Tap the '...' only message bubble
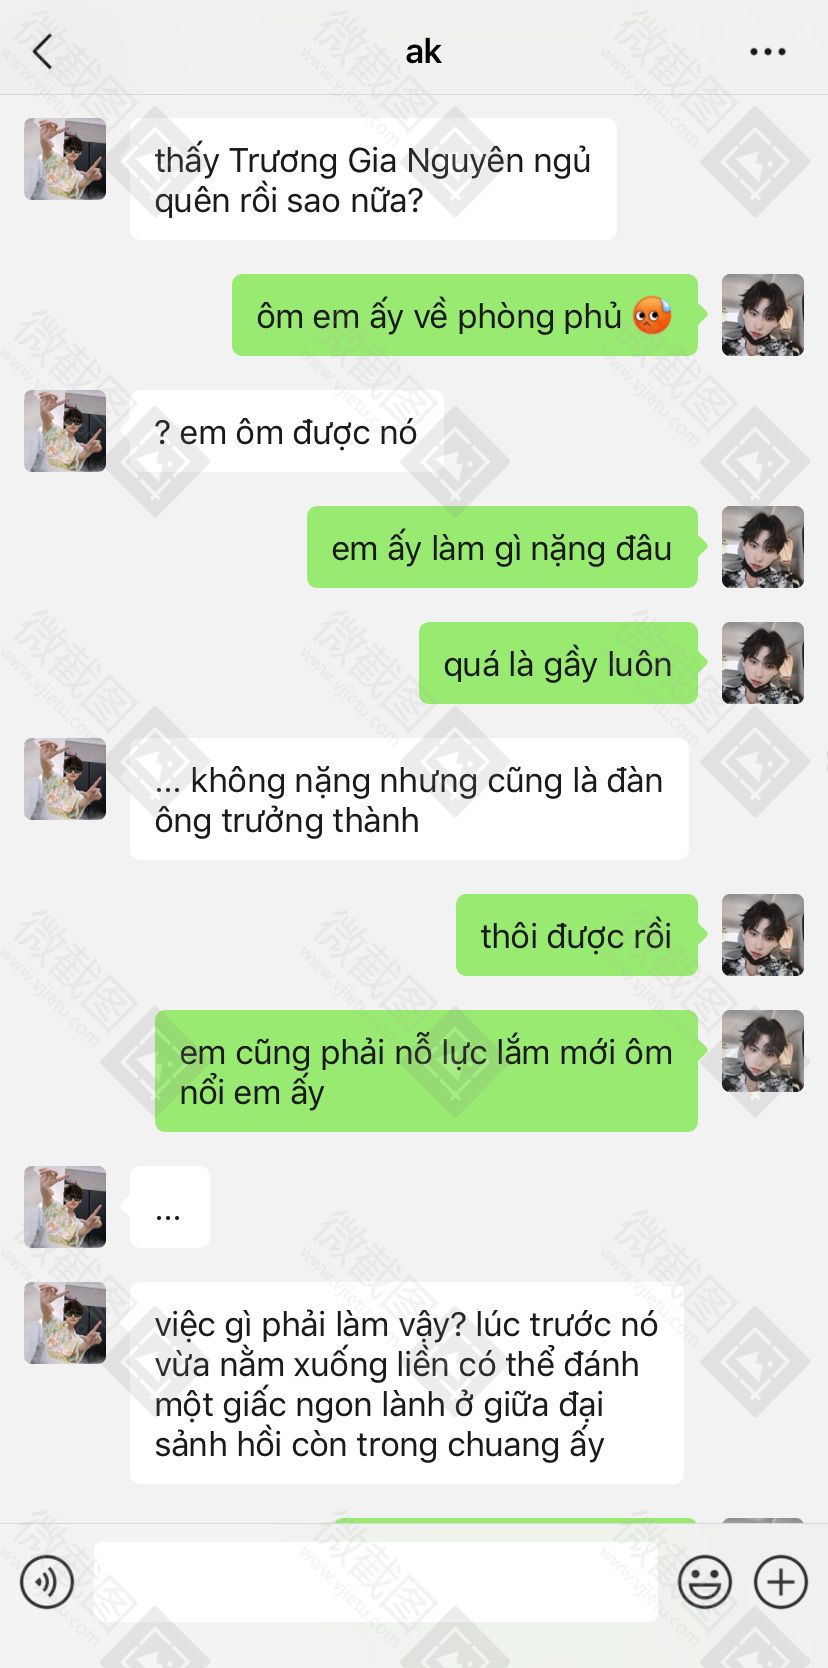Viewport: 828px width, 1668px height. coord(170,1207)
